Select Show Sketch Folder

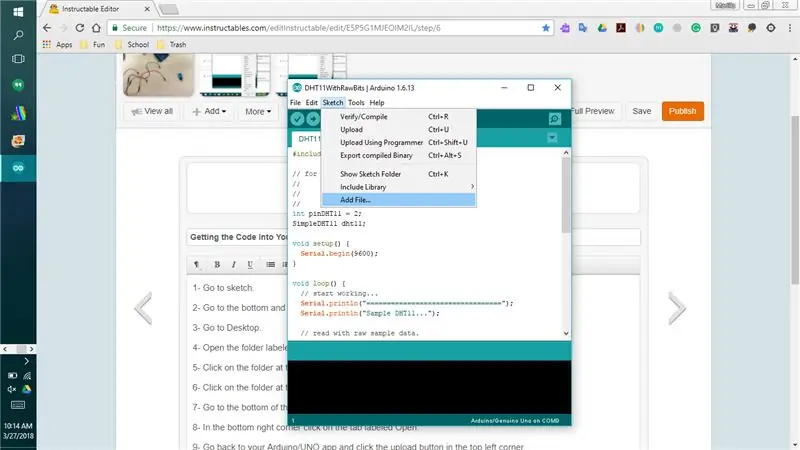click(399, 174)
